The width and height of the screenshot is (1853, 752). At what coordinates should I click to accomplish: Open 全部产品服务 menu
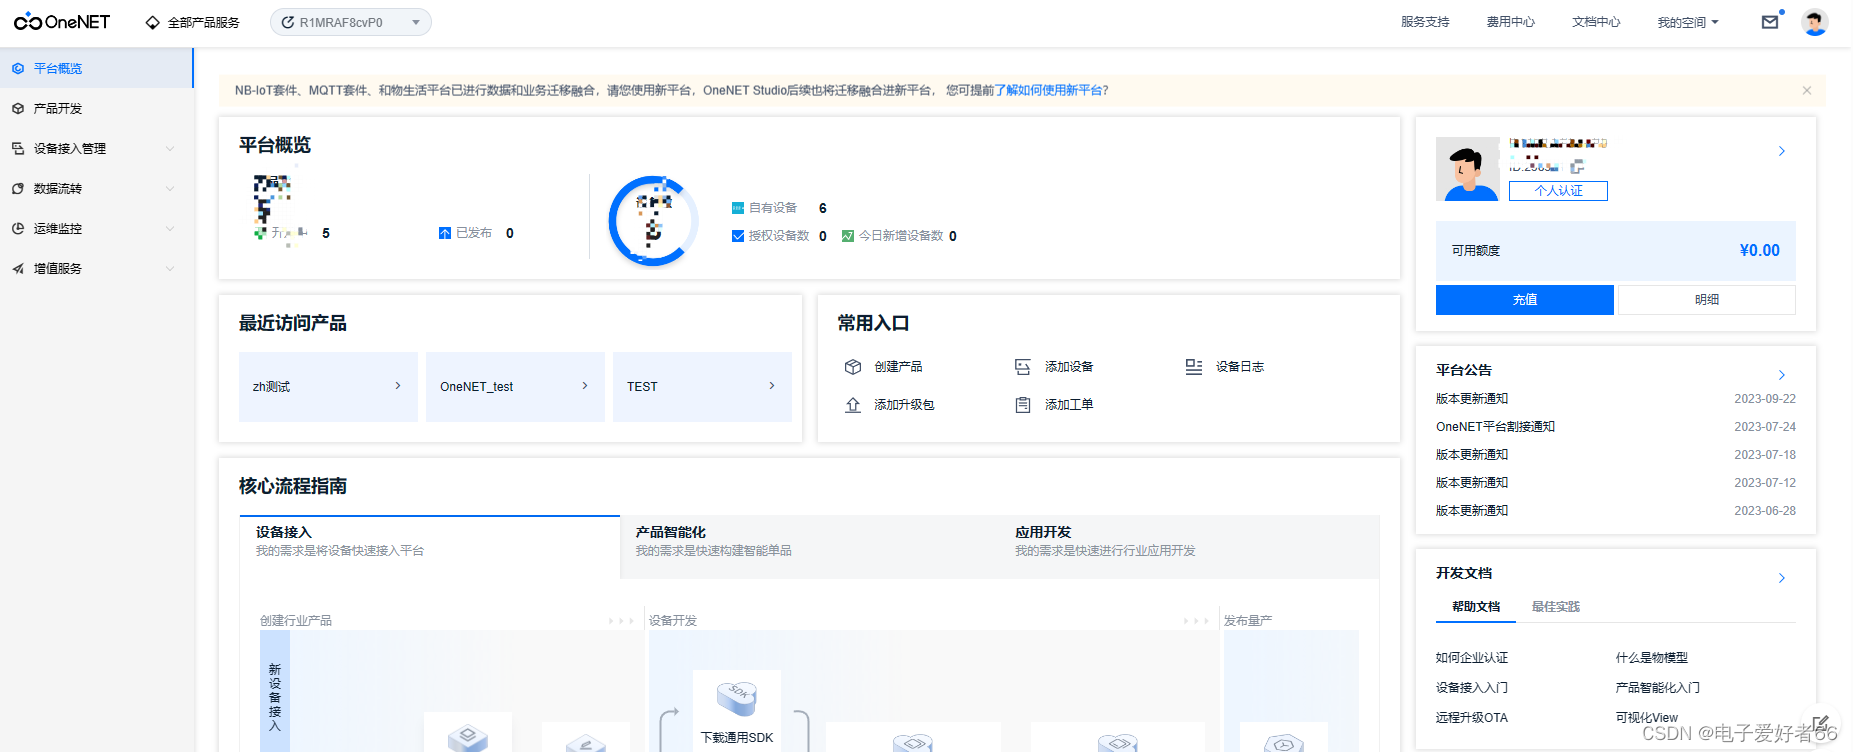pos(193,22)
